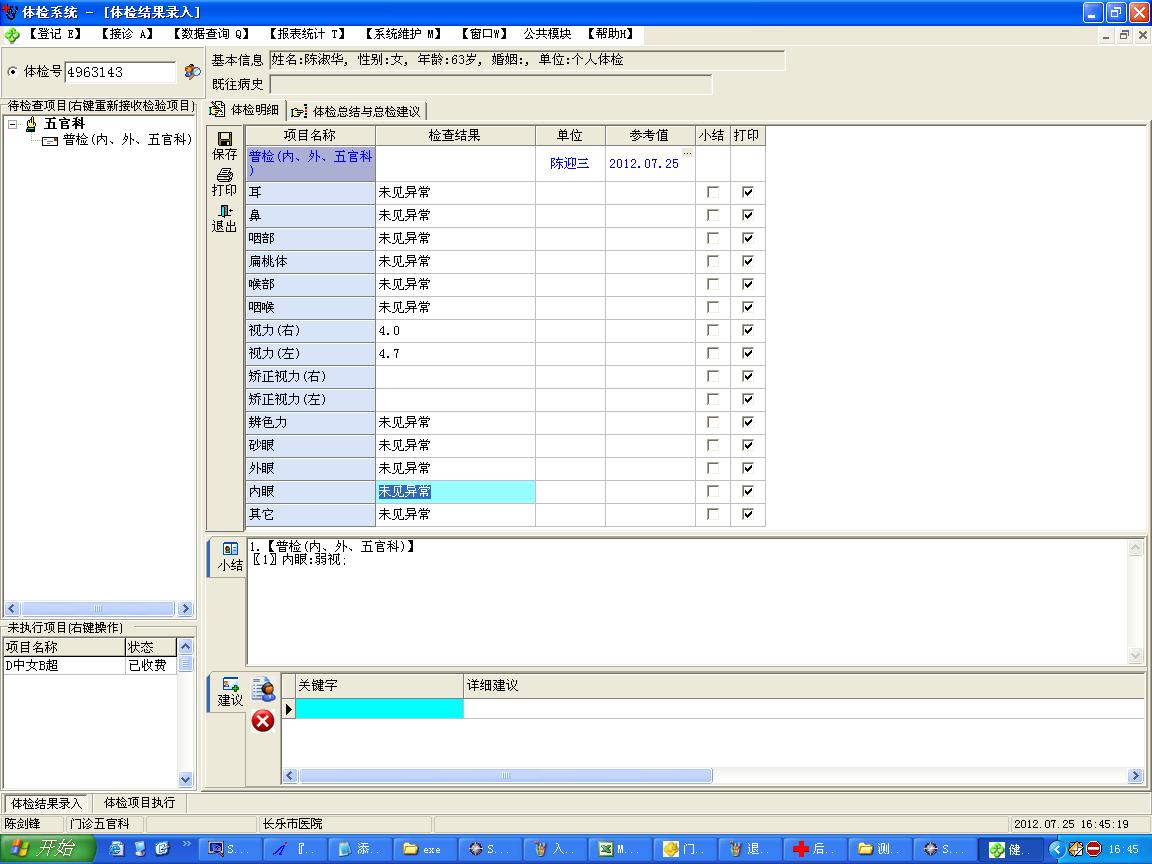Screen dimensions: 1152x864
Task: Click the Excel taskbar item 'M...'
Action: 619,849
